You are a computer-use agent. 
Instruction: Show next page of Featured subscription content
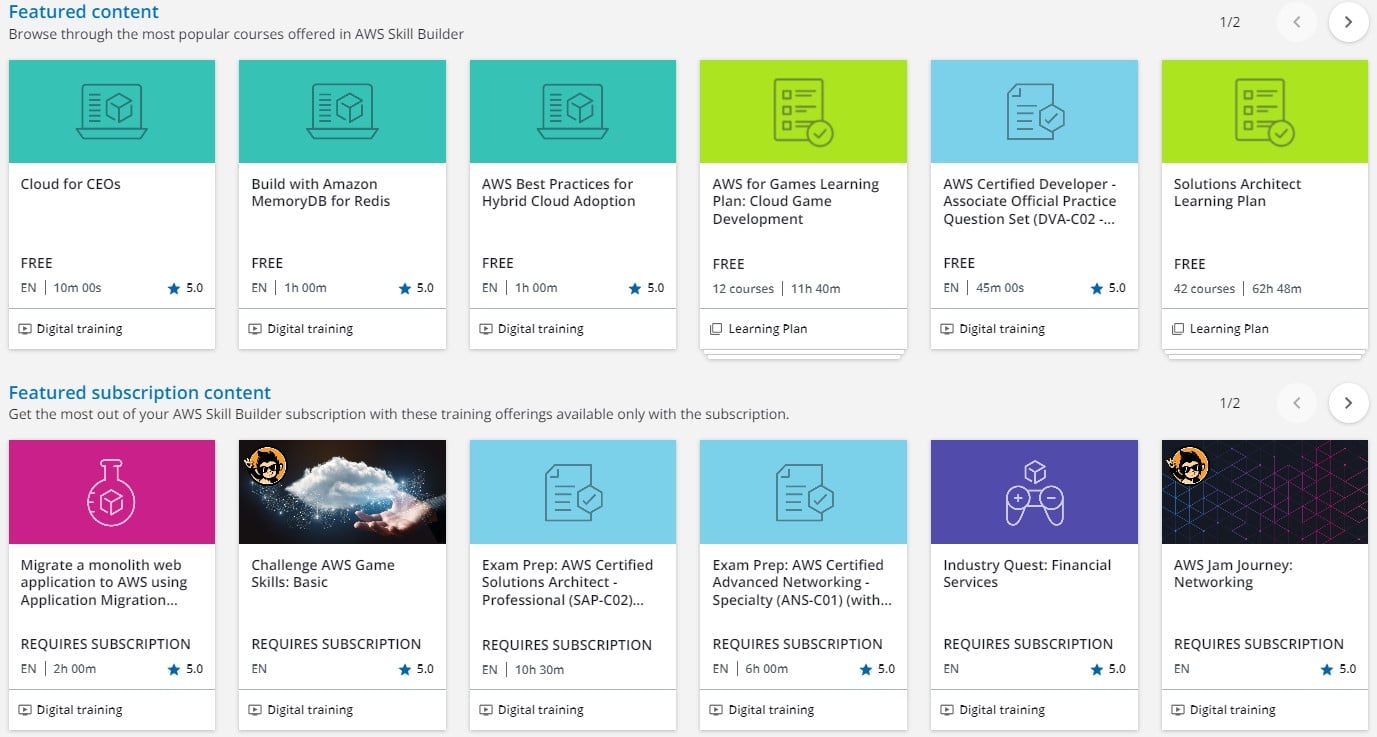(x=1348, y=403)
